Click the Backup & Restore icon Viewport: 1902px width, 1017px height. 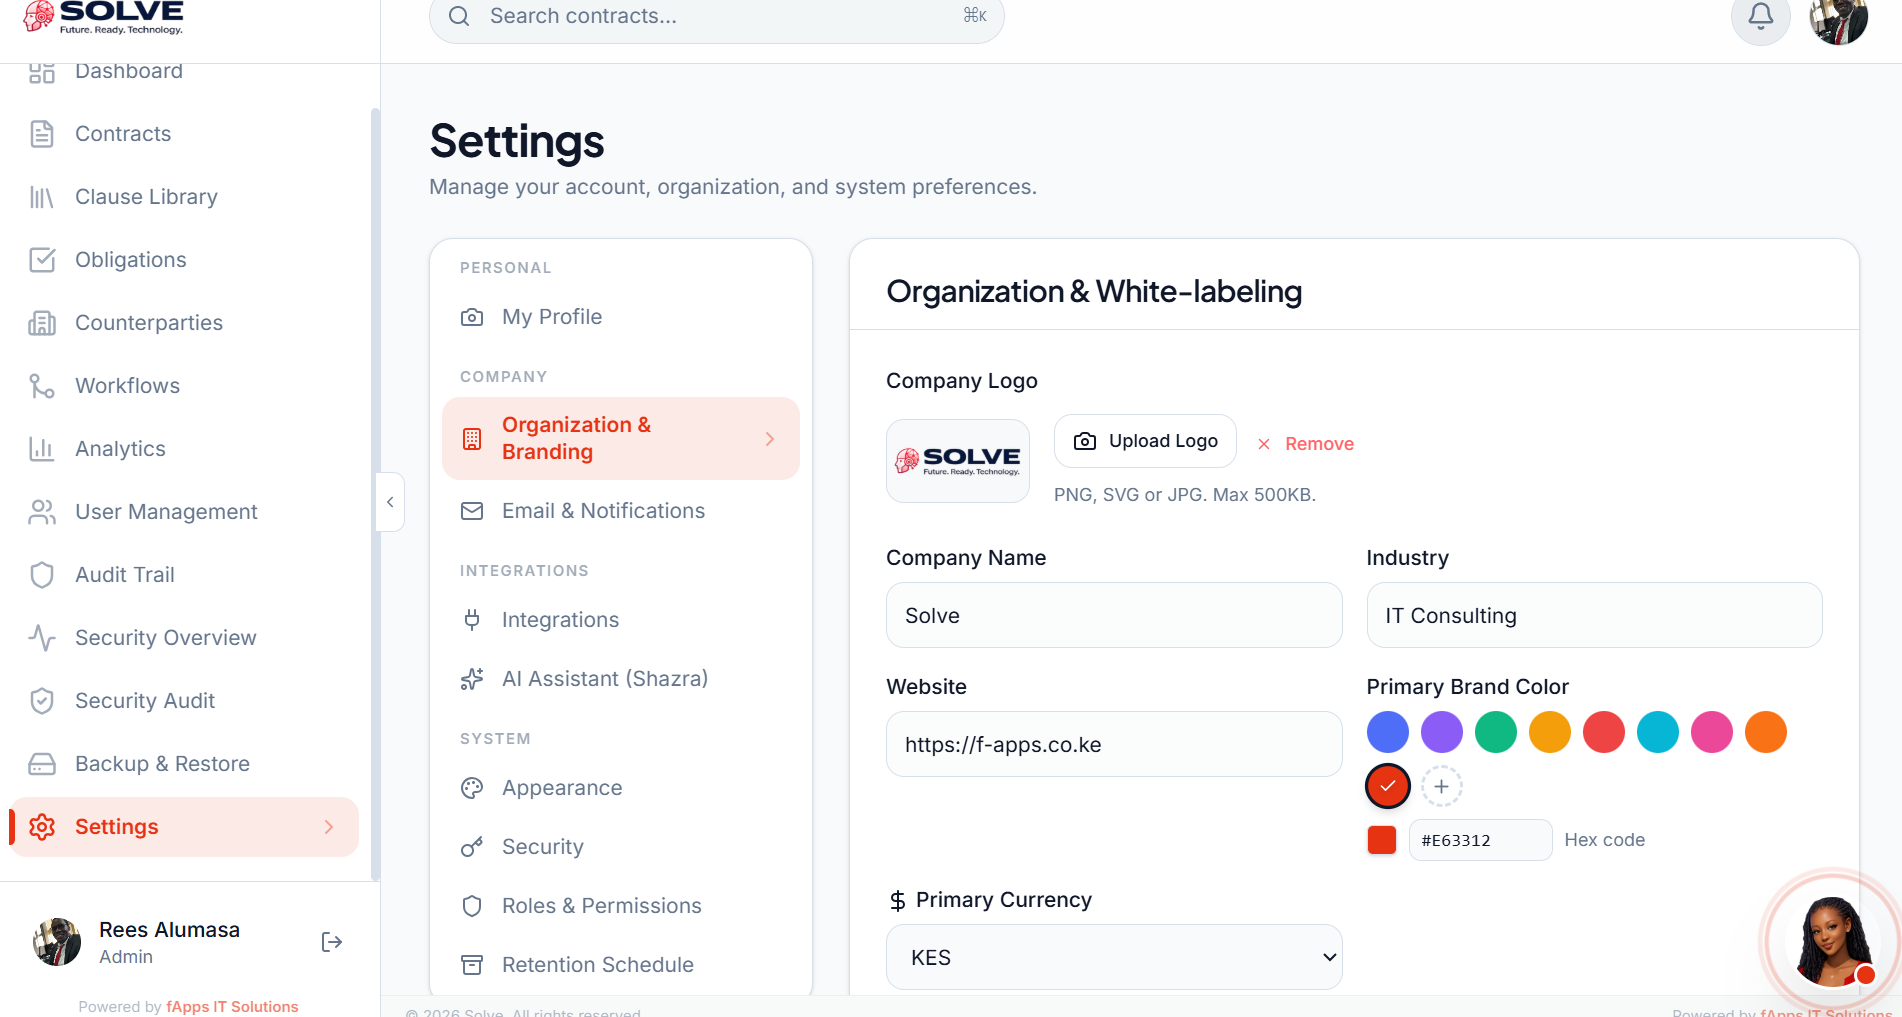pyautogui.click(x=42, y=764)
